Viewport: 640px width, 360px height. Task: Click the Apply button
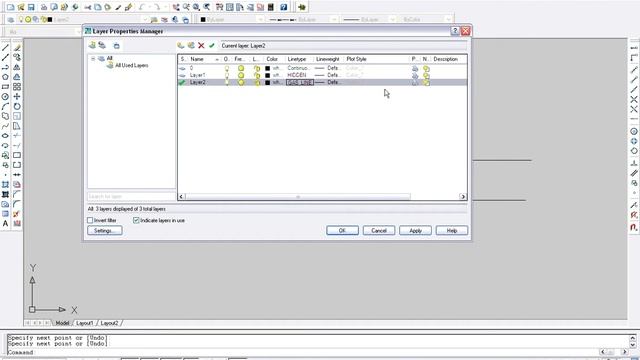(415, 231)
